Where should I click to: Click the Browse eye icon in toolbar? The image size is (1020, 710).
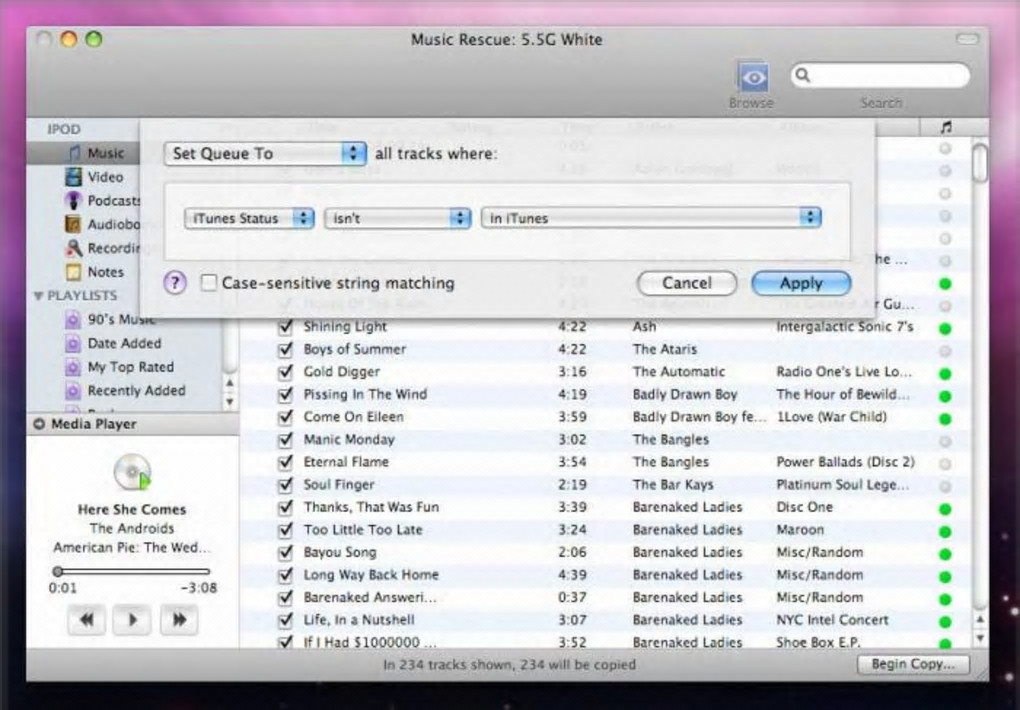click(753, 77)
